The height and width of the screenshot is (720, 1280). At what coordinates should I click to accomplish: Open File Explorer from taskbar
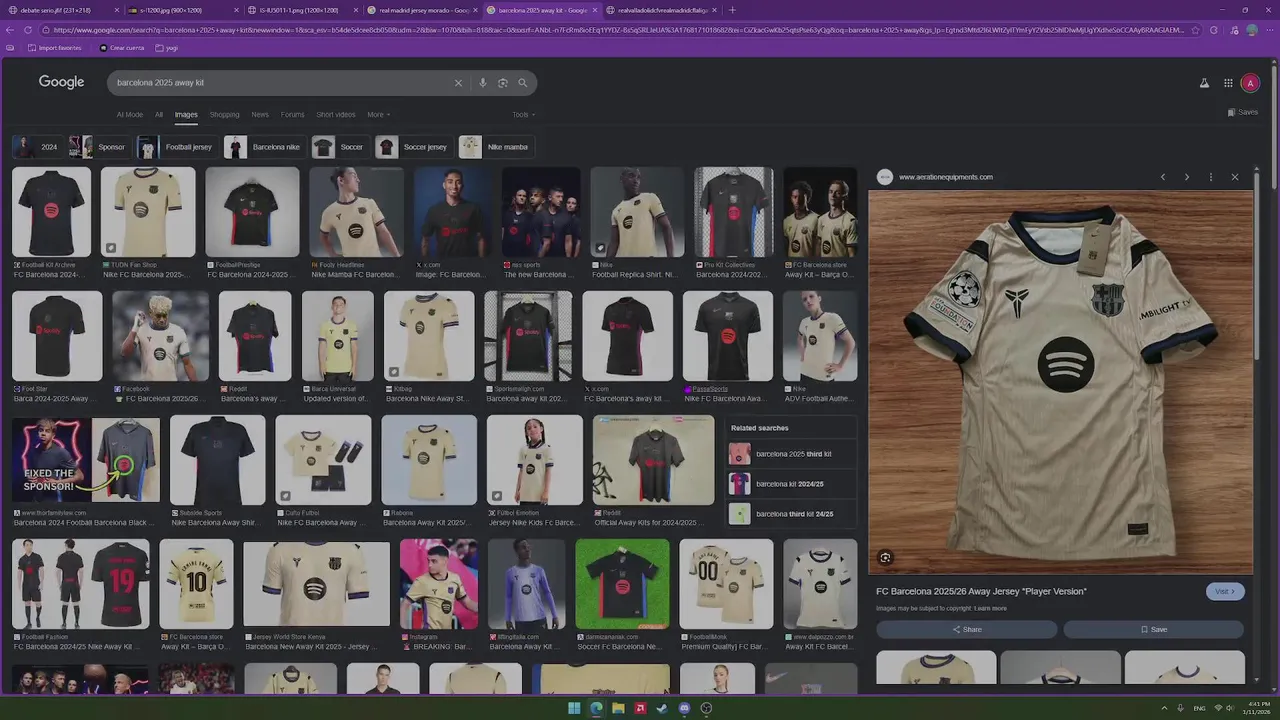pos(618,708)
